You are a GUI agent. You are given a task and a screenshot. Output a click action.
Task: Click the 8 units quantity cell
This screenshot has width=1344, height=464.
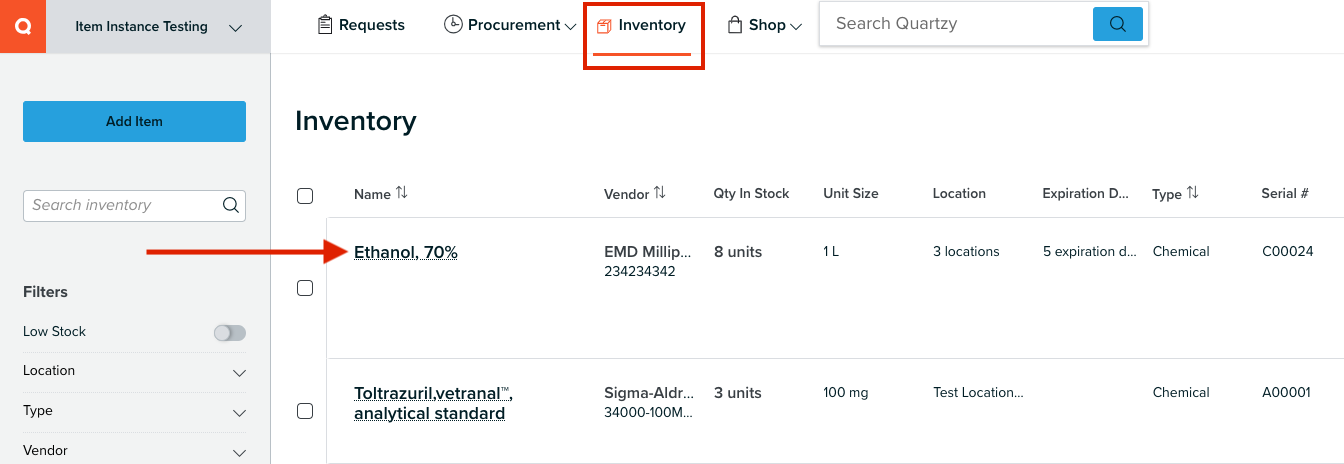pos(738,252)
